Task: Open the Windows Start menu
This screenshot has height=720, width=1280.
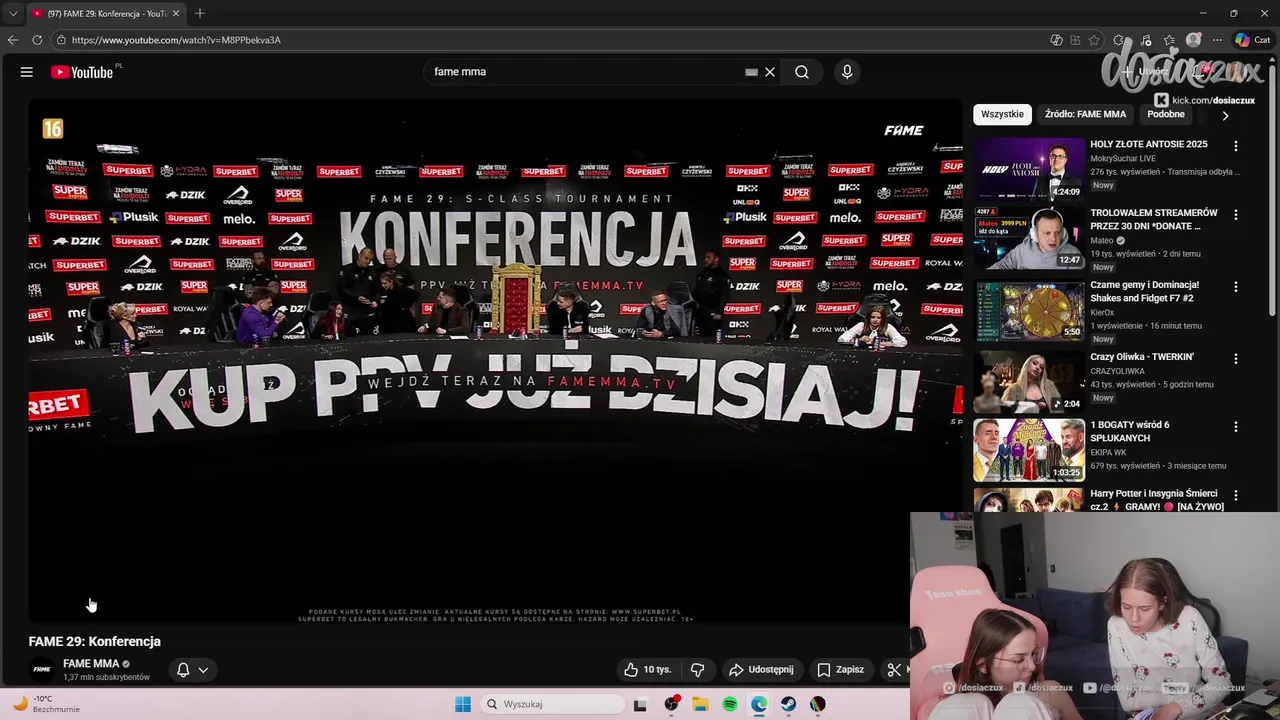Action: 463,704
